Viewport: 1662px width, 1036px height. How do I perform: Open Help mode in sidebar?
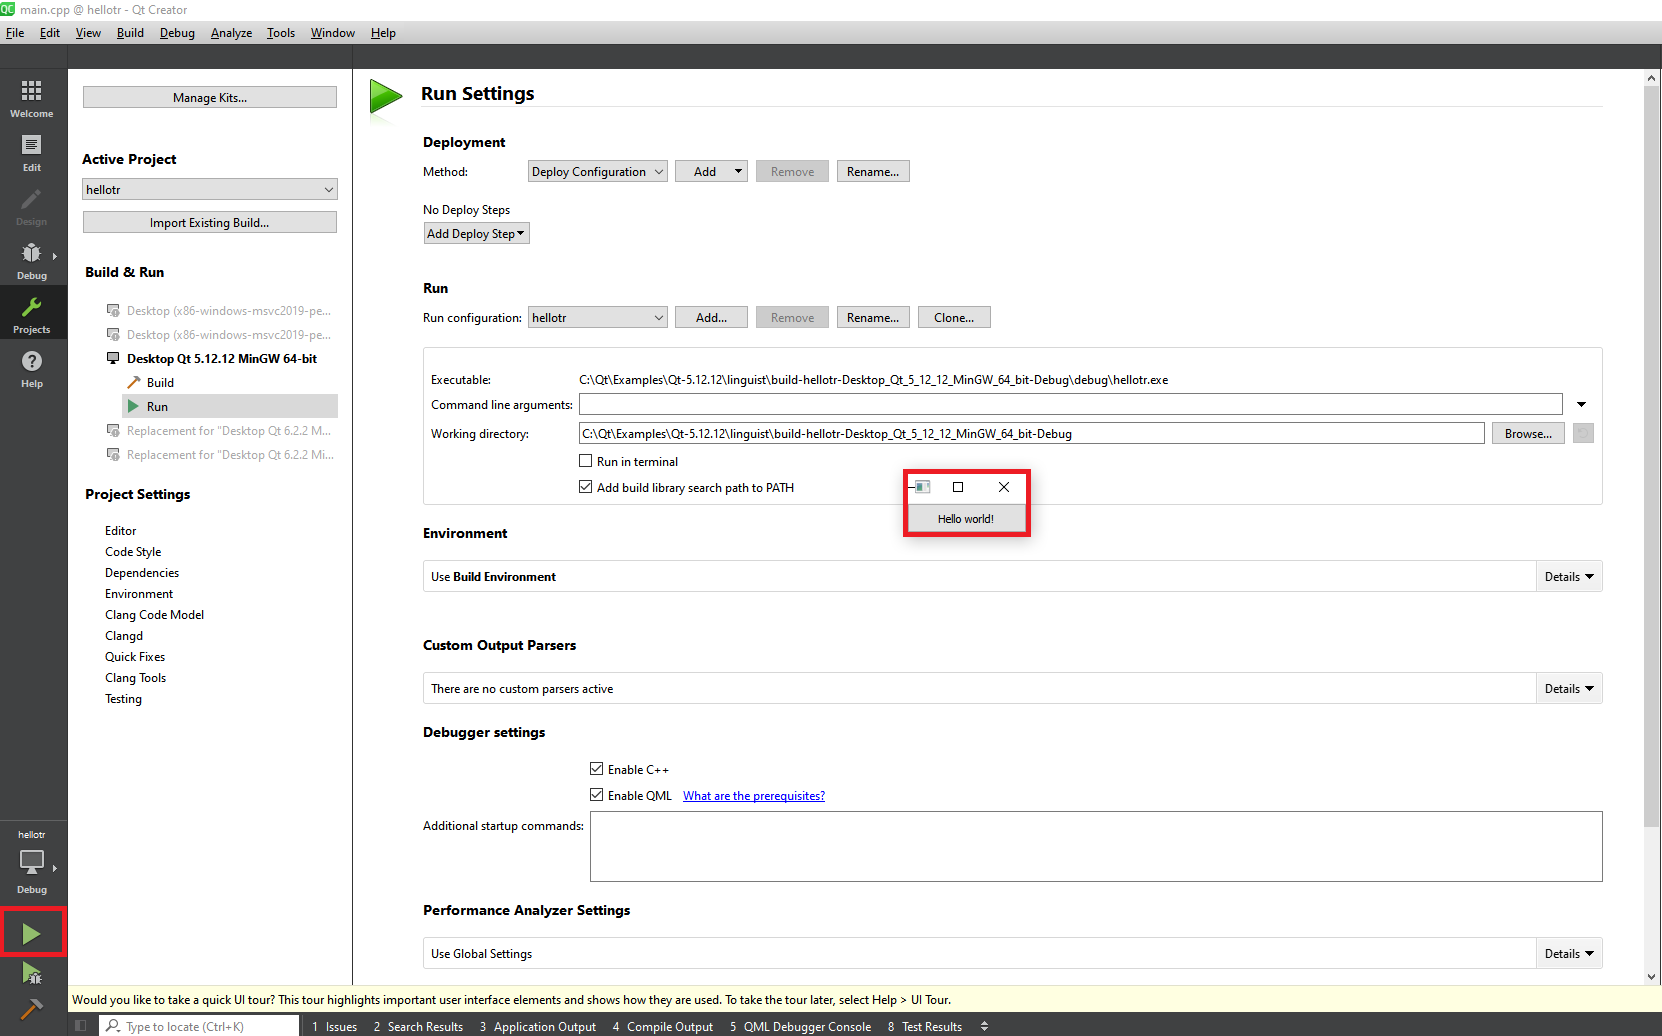point(32,368)
